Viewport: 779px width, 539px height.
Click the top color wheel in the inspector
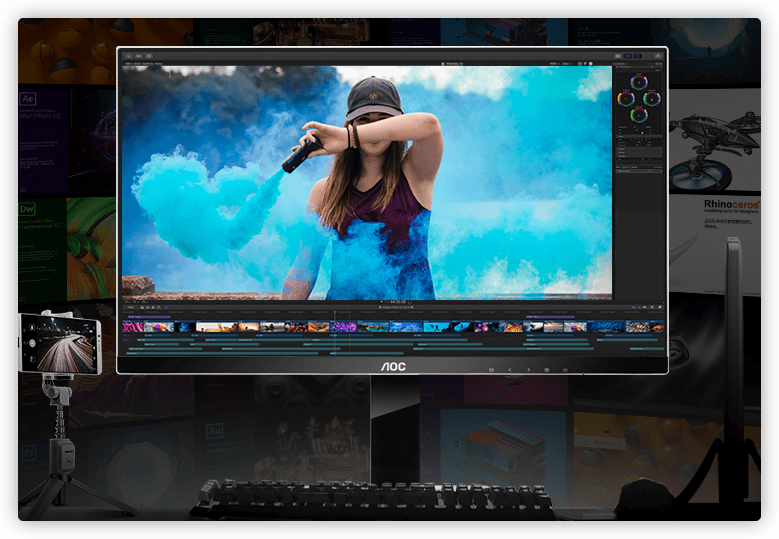pos(639,82)
